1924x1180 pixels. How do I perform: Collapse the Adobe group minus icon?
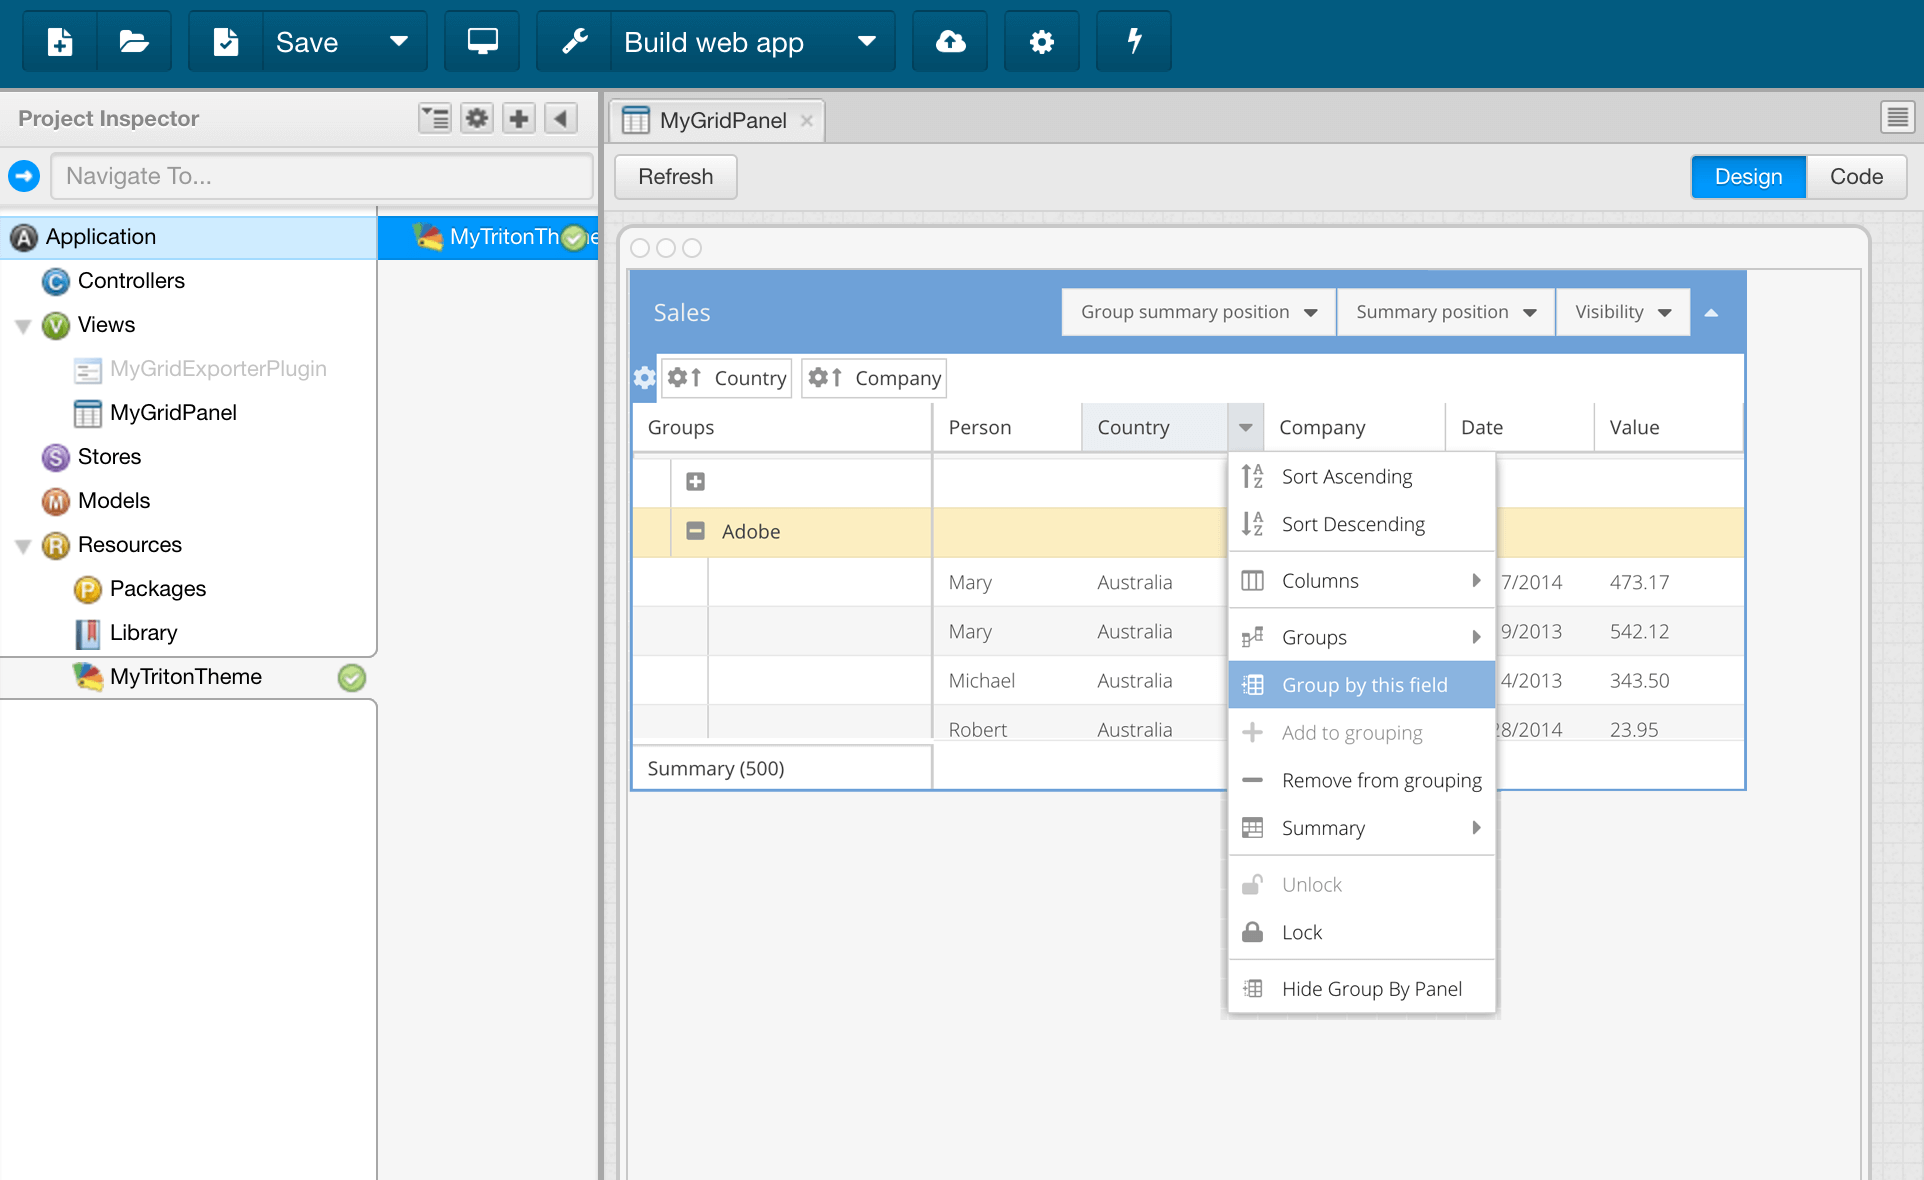(695, 531)
